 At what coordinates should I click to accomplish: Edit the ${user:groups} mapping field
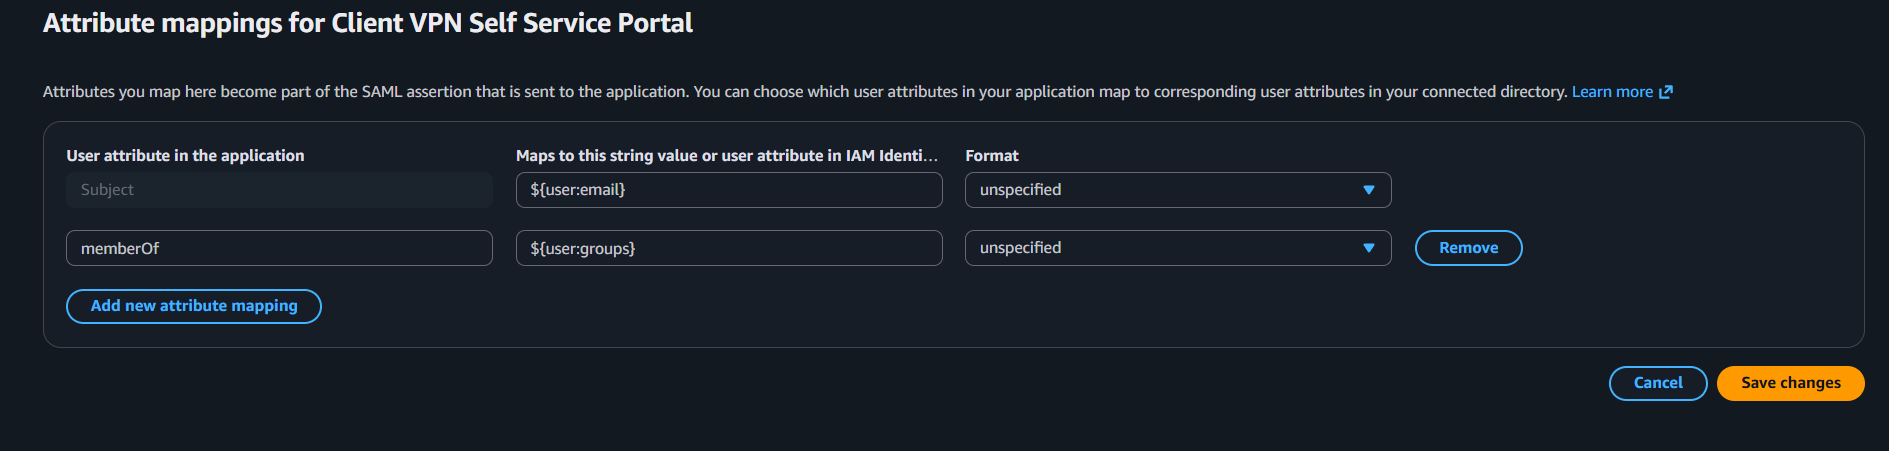point(729,248)
